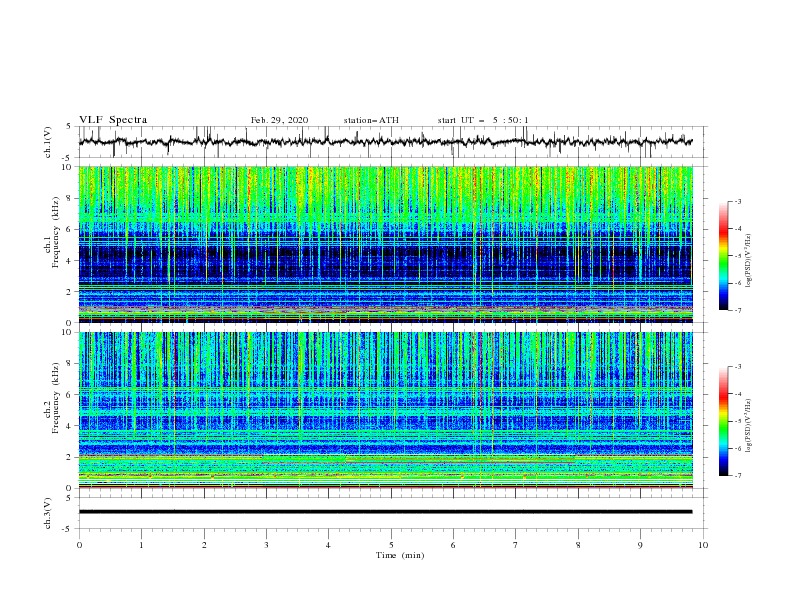Click the "5" volt tick on ch.3(V) axis
The height and width of the screenshot is (612, 792).
click(x=68, y=498)
